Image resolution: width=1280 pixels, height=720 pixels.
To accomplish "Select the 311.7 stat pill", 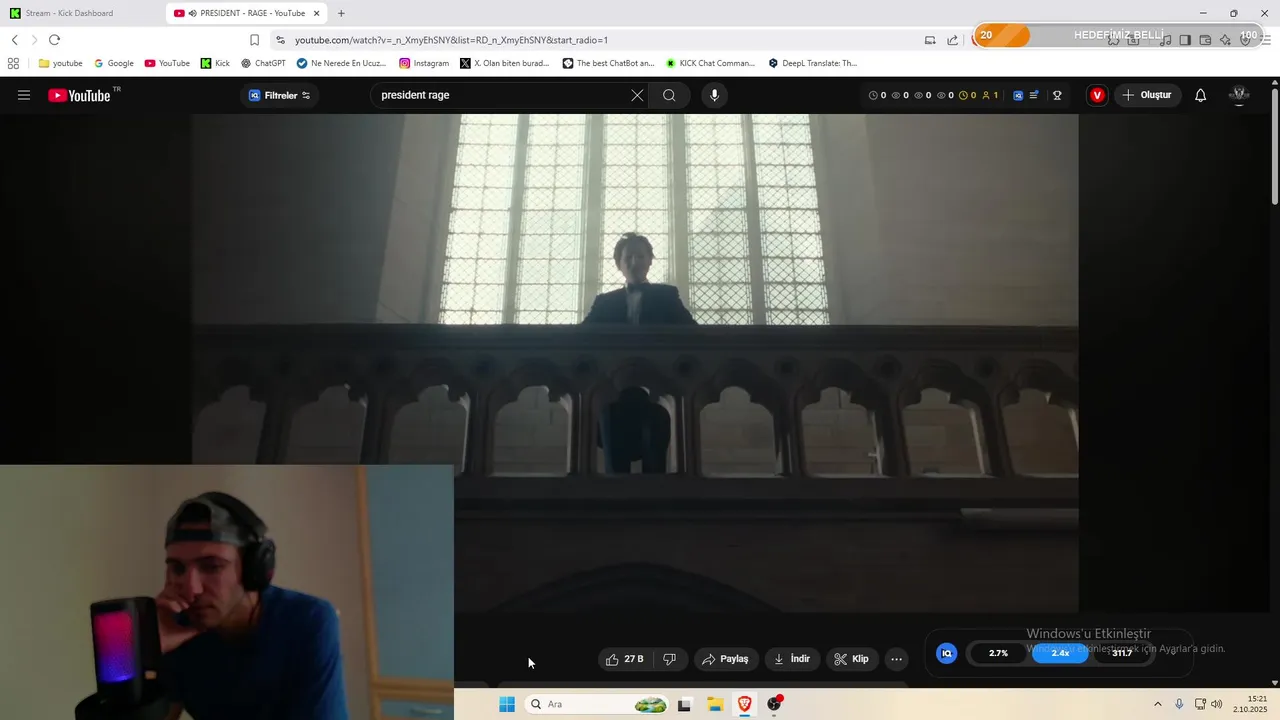I will tap(1122, 653).
